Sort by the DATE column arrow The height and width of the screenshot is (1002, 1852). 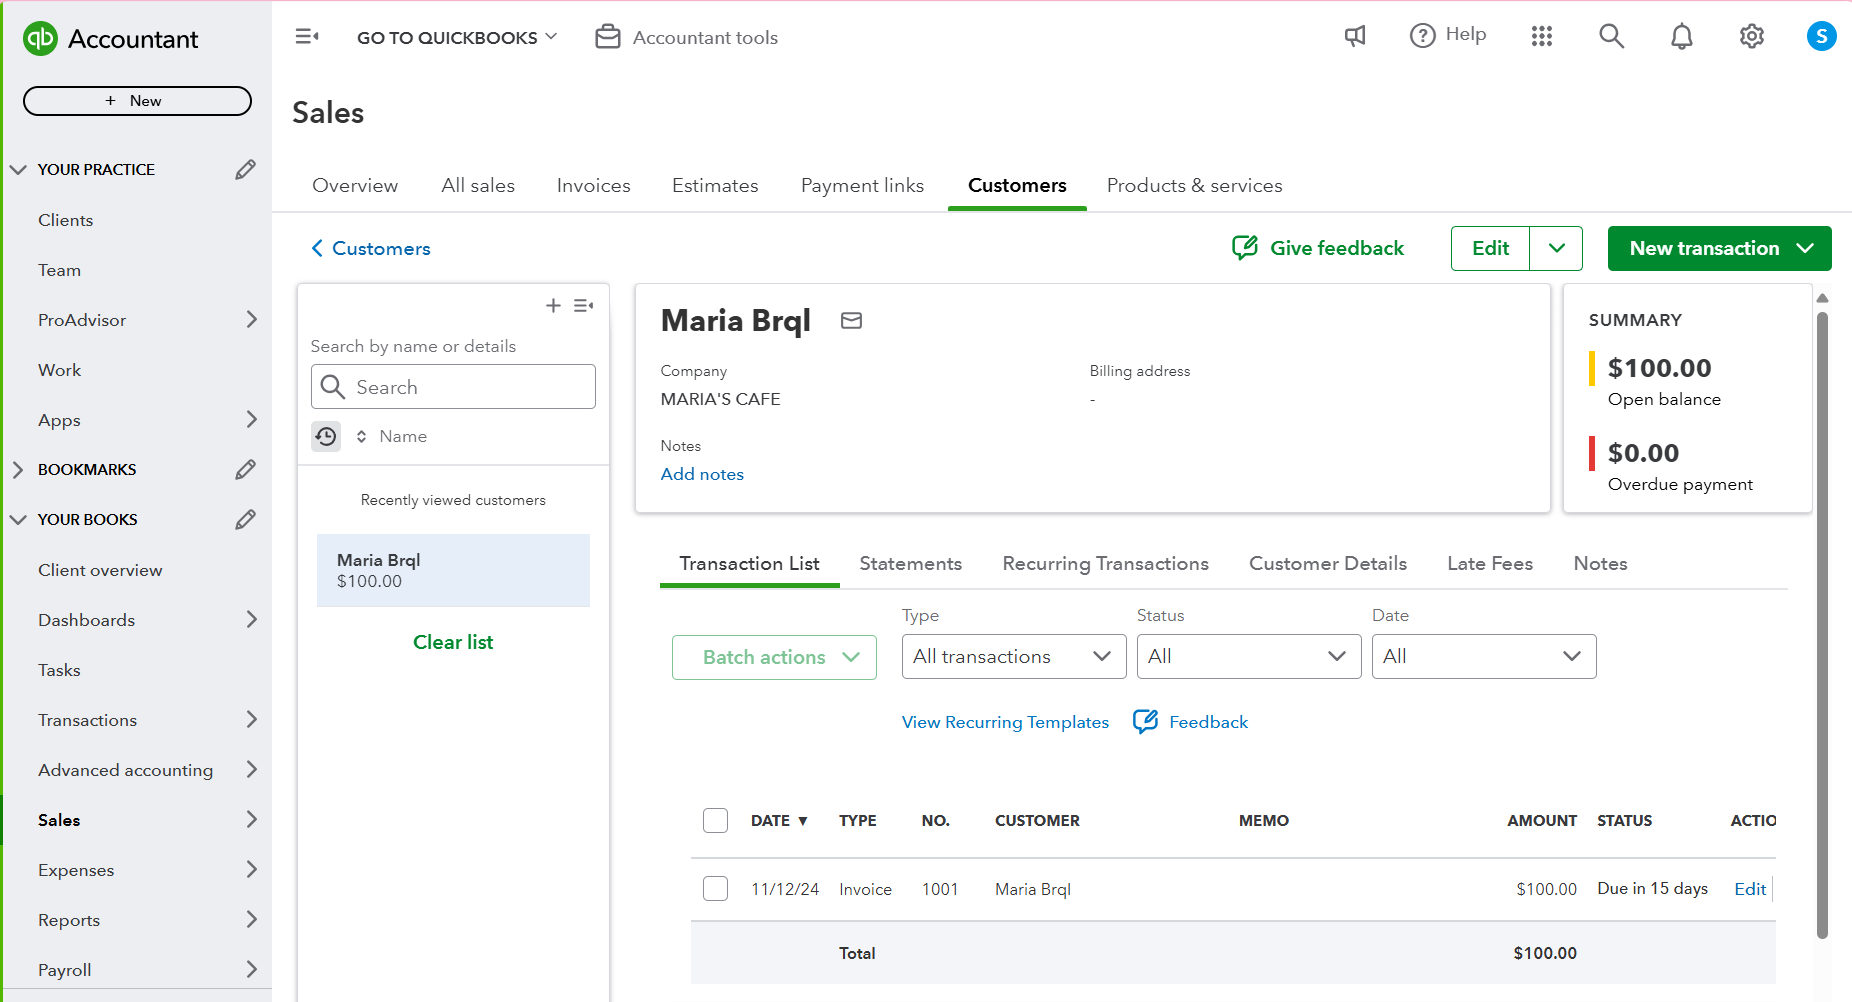[802, 821]
